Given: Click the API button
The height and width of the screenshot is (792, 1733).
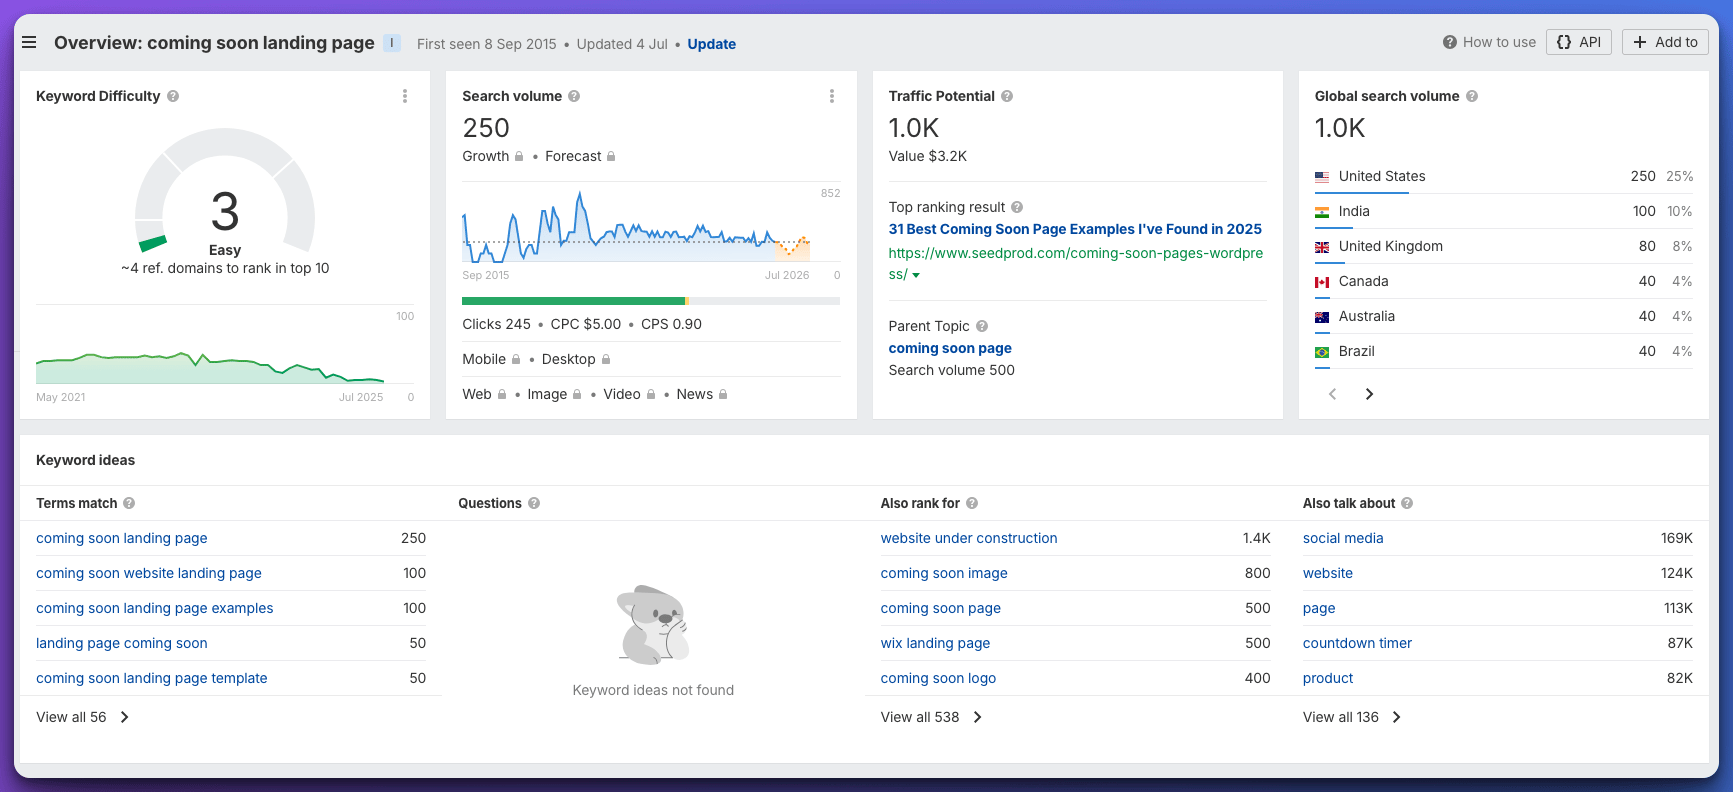Looking at the screenshot, I should [x=1579, y=42].
